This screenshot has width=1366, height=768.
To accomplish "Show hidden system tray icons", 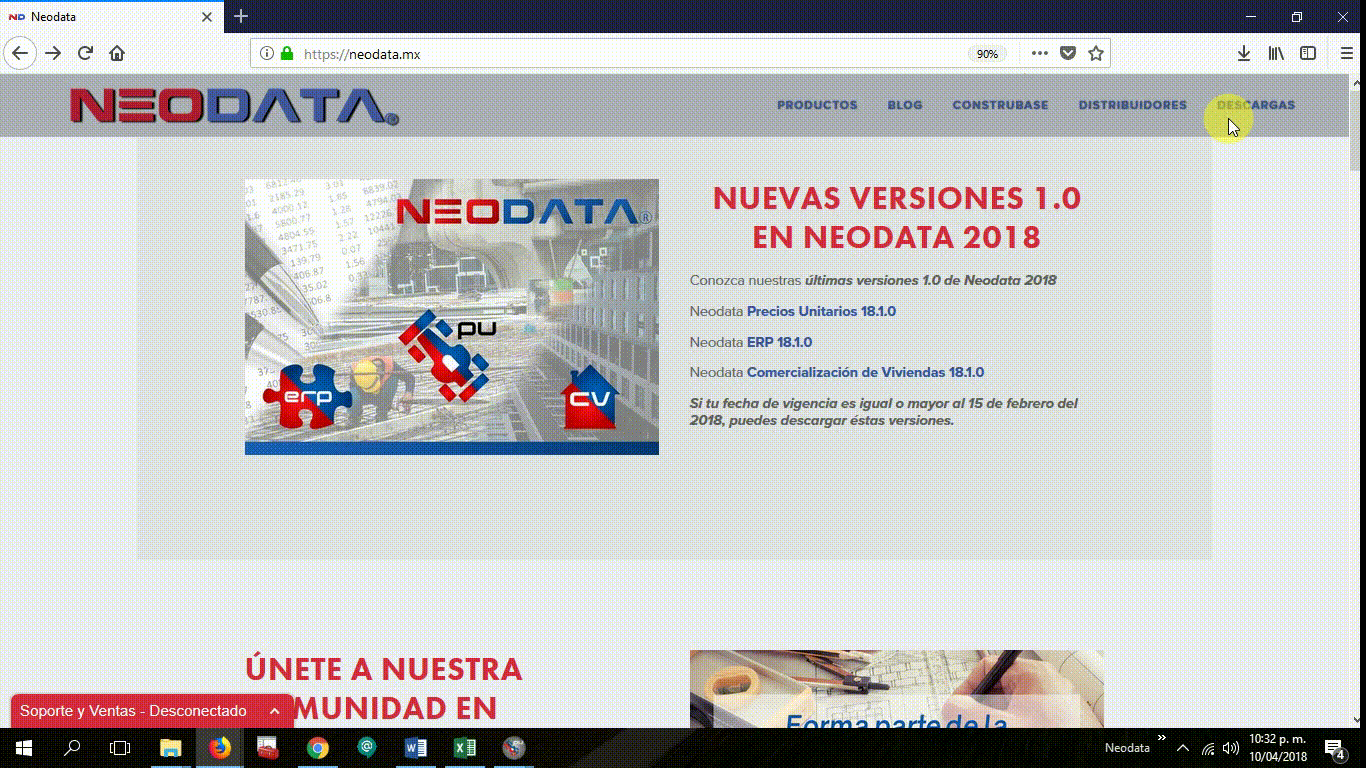I will tap(1183, 748).
